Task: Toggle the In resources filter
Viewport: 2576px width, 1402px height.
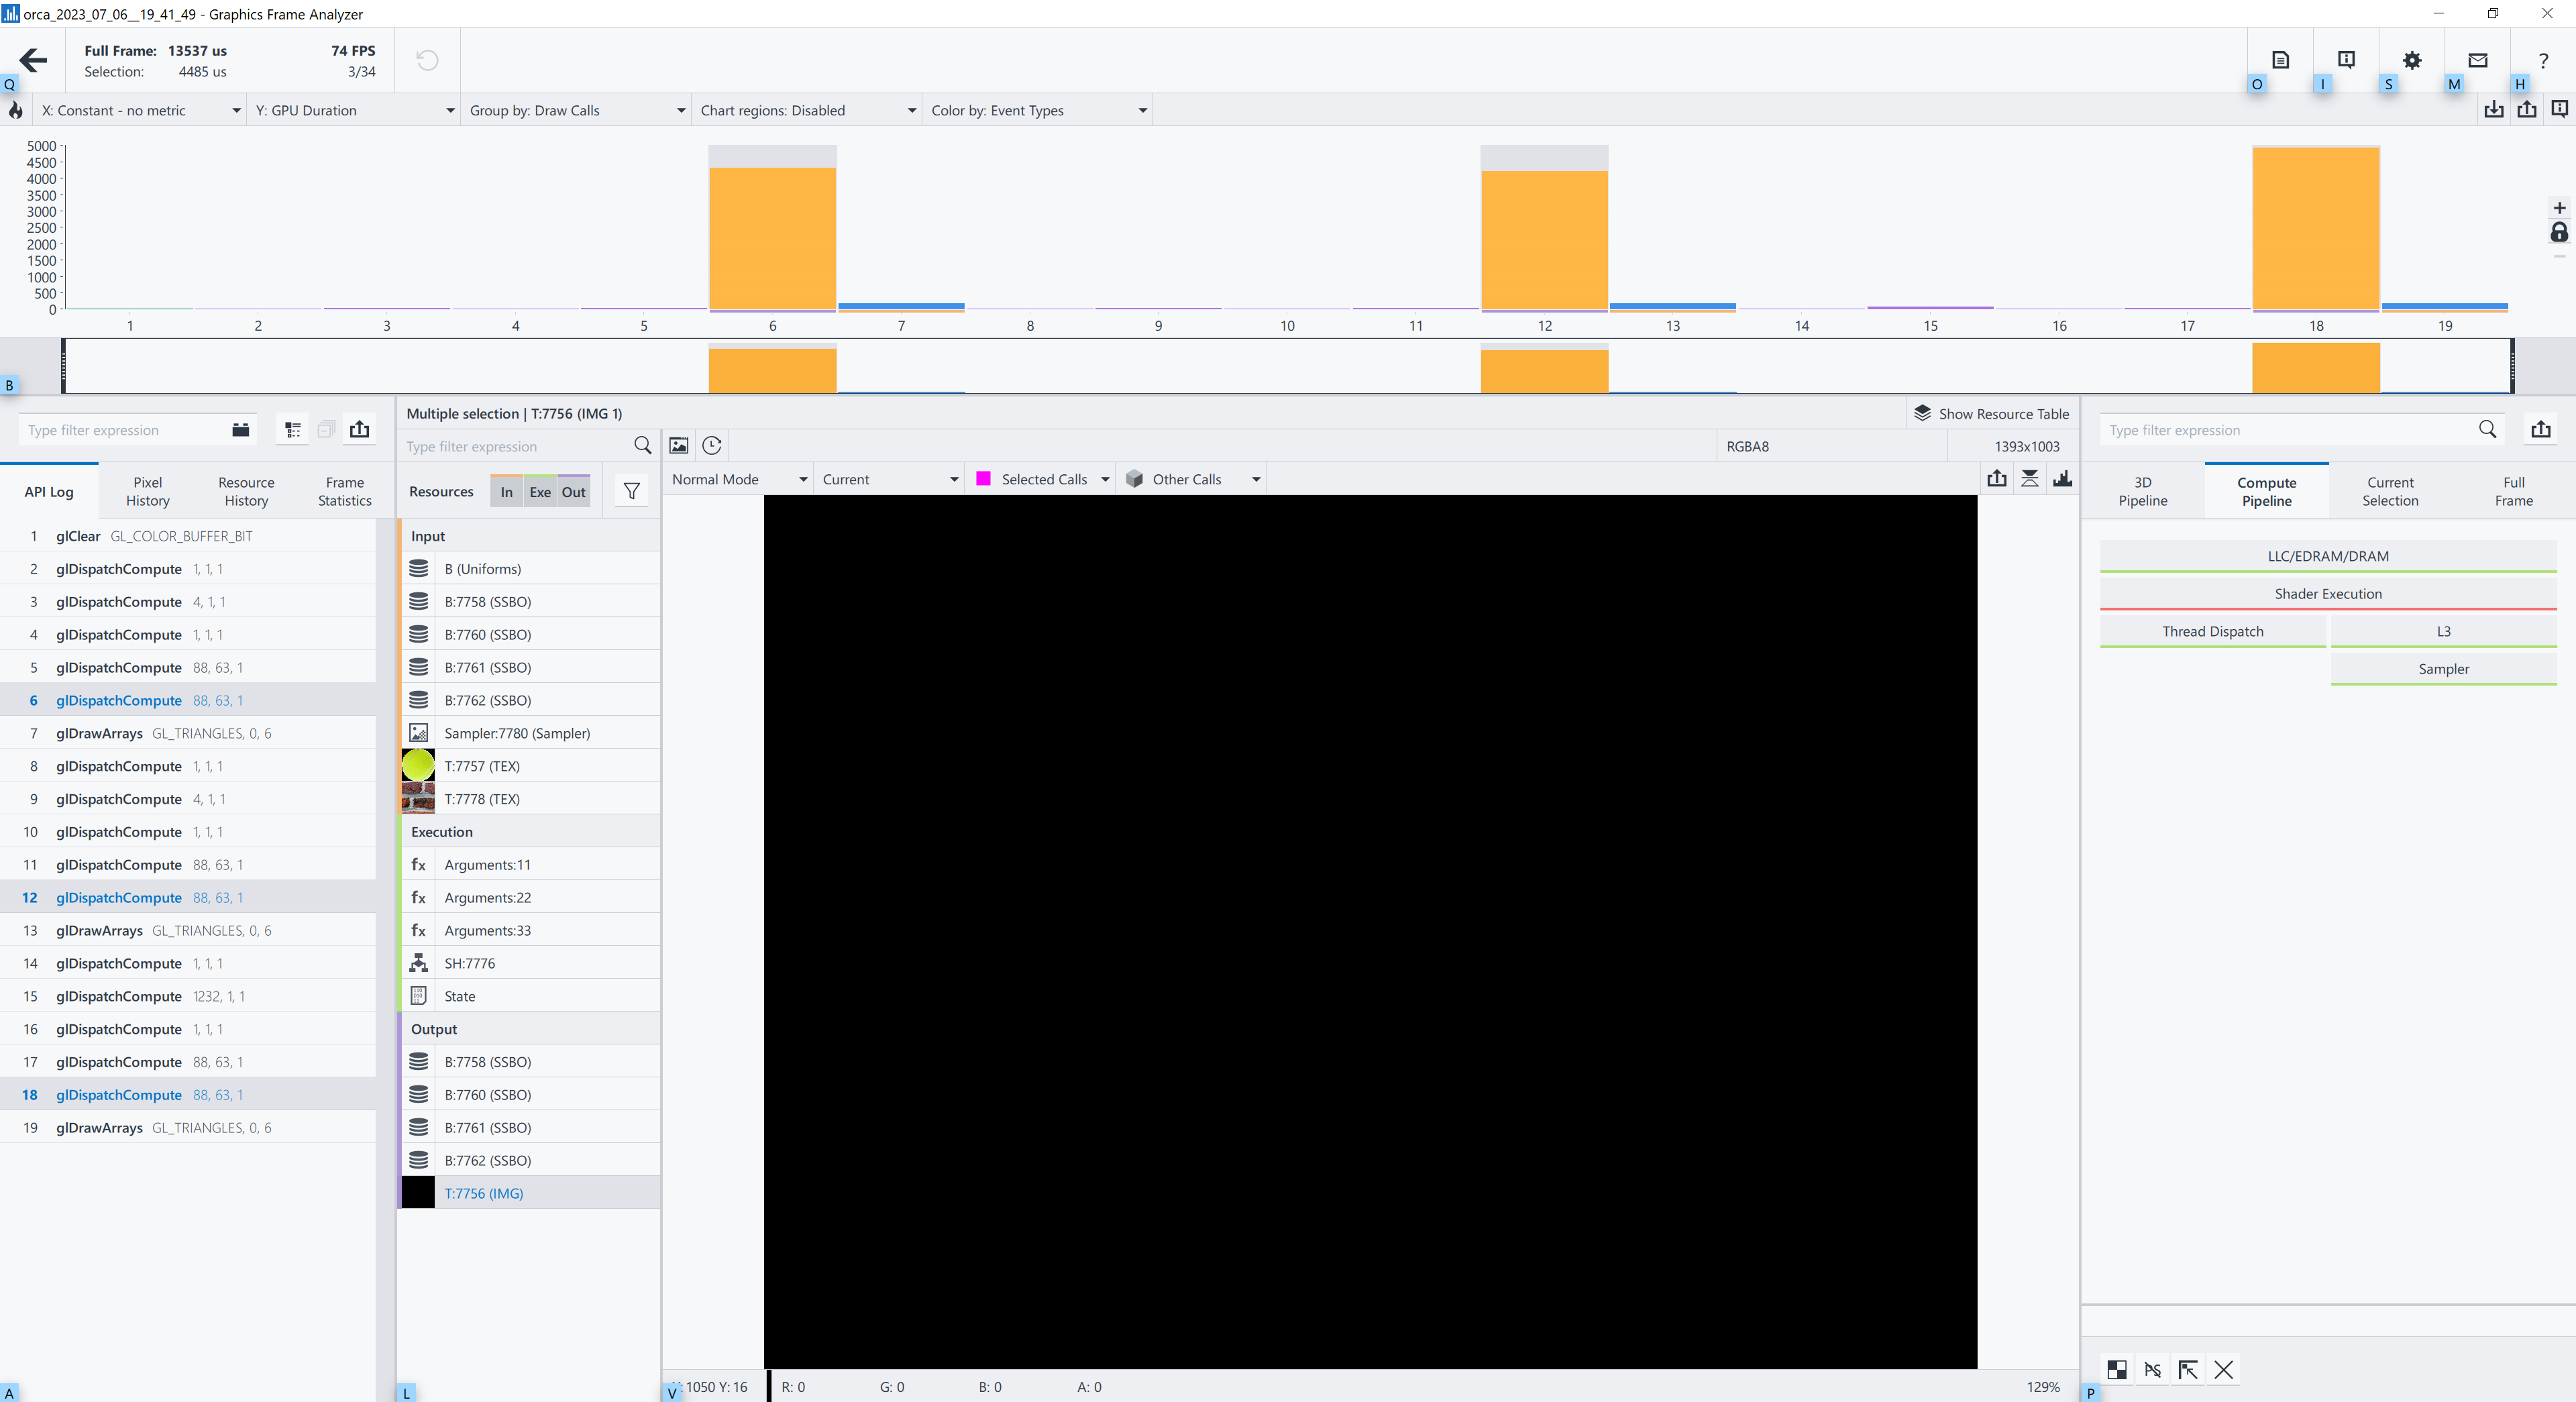Action: 506,492
